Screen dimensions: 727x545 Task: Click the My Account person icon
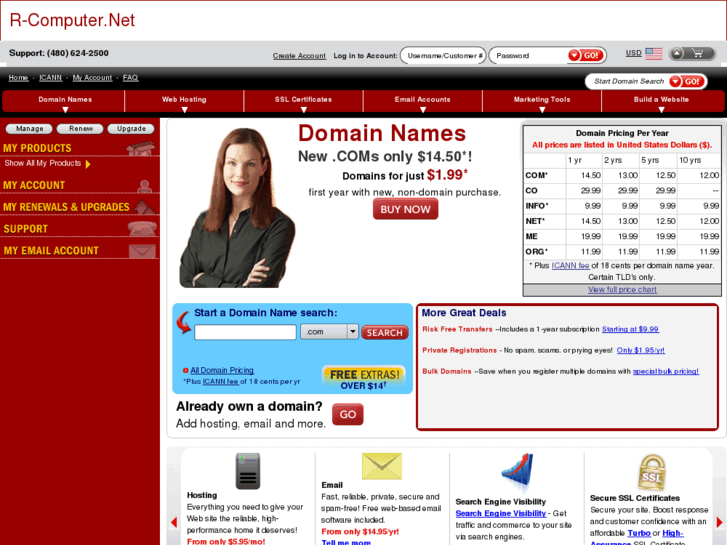145,186
